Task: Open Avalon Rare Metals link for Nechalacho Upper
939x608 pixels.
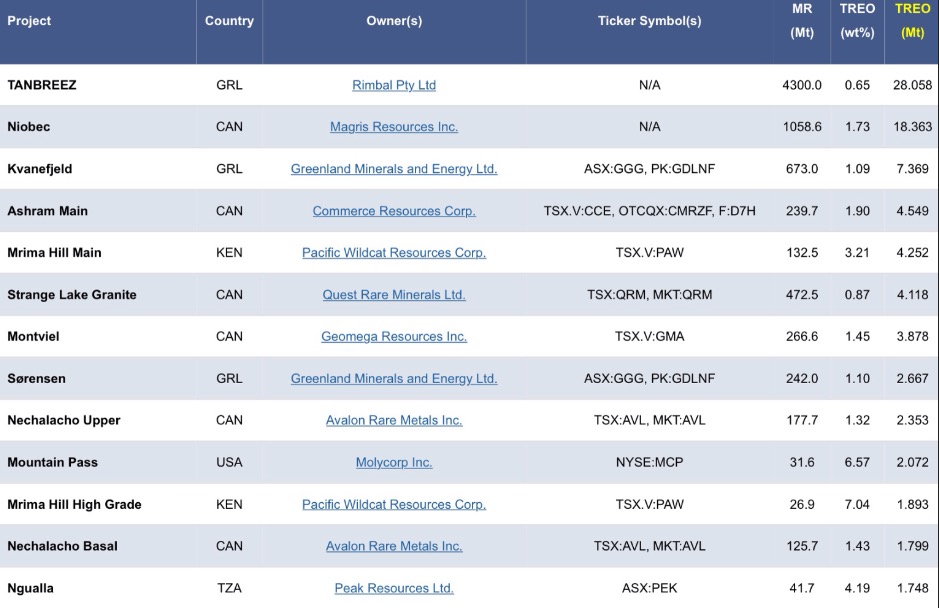Action: pos(394,421)
